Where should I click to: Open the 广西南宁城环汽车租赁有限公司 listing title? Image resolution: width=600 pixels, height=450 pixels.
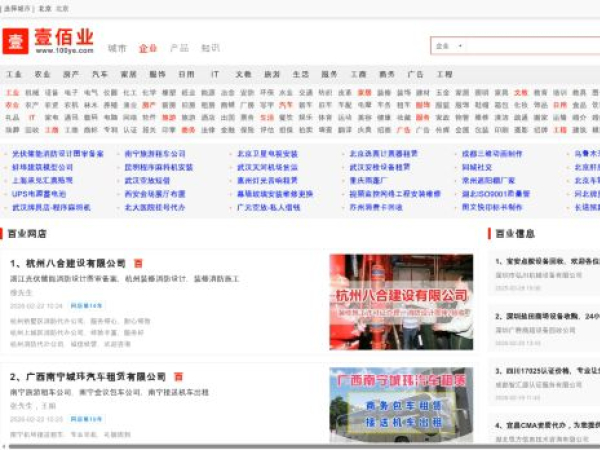coord(96,377)
